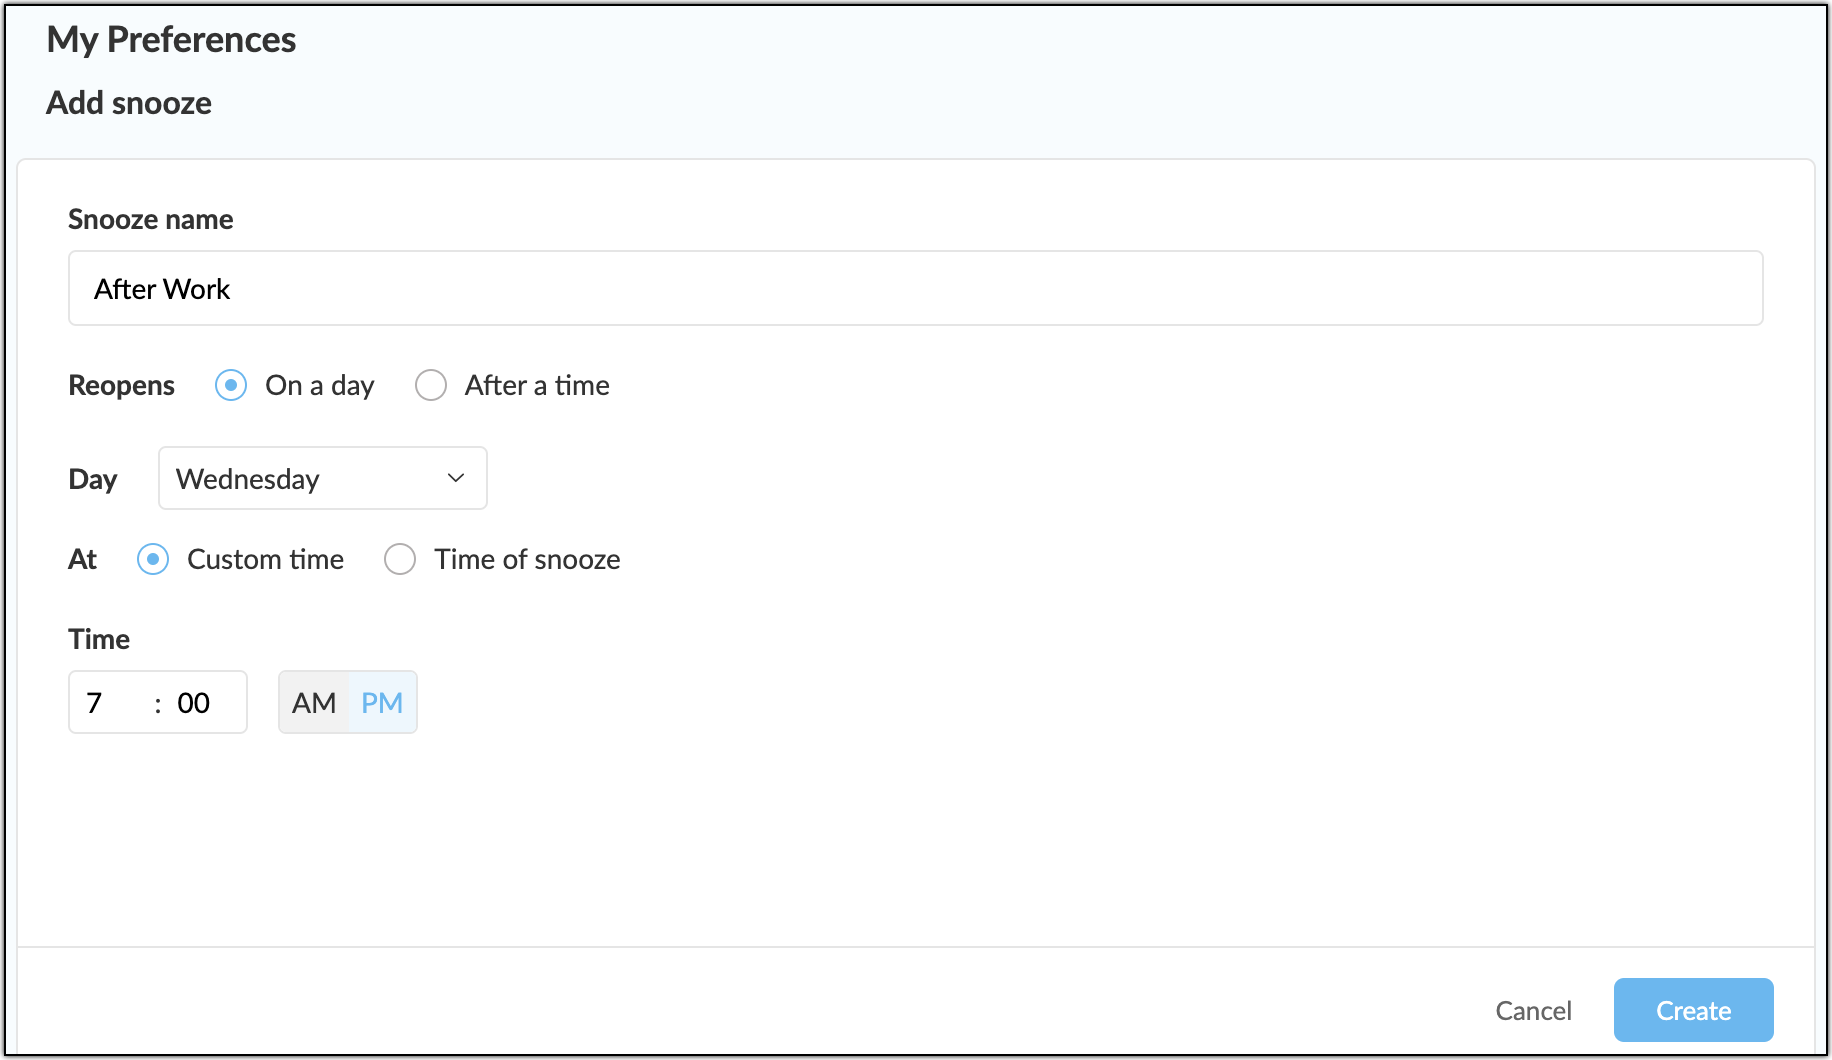The image size is (1832, 1060).
Task: Open the Day dropdown showing Wednesday
Action: [x=323, y=478]
